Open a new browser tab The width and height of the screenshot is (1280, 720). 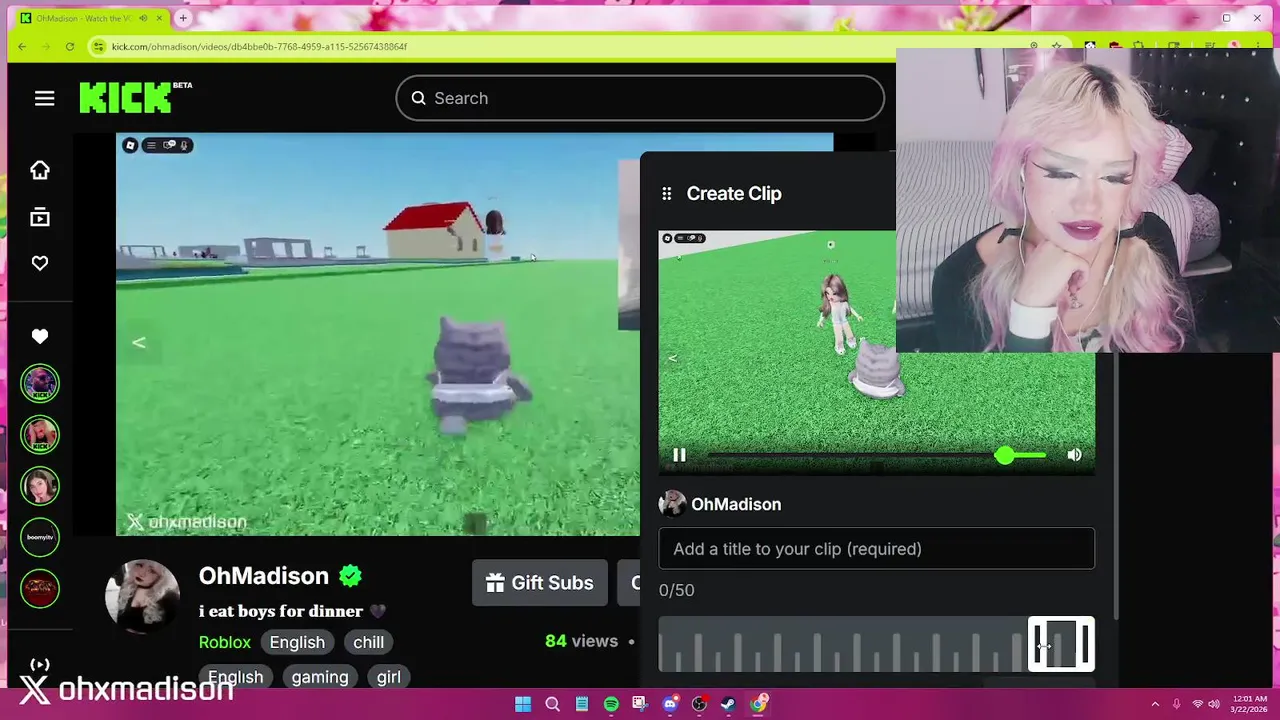coord(183,18)
